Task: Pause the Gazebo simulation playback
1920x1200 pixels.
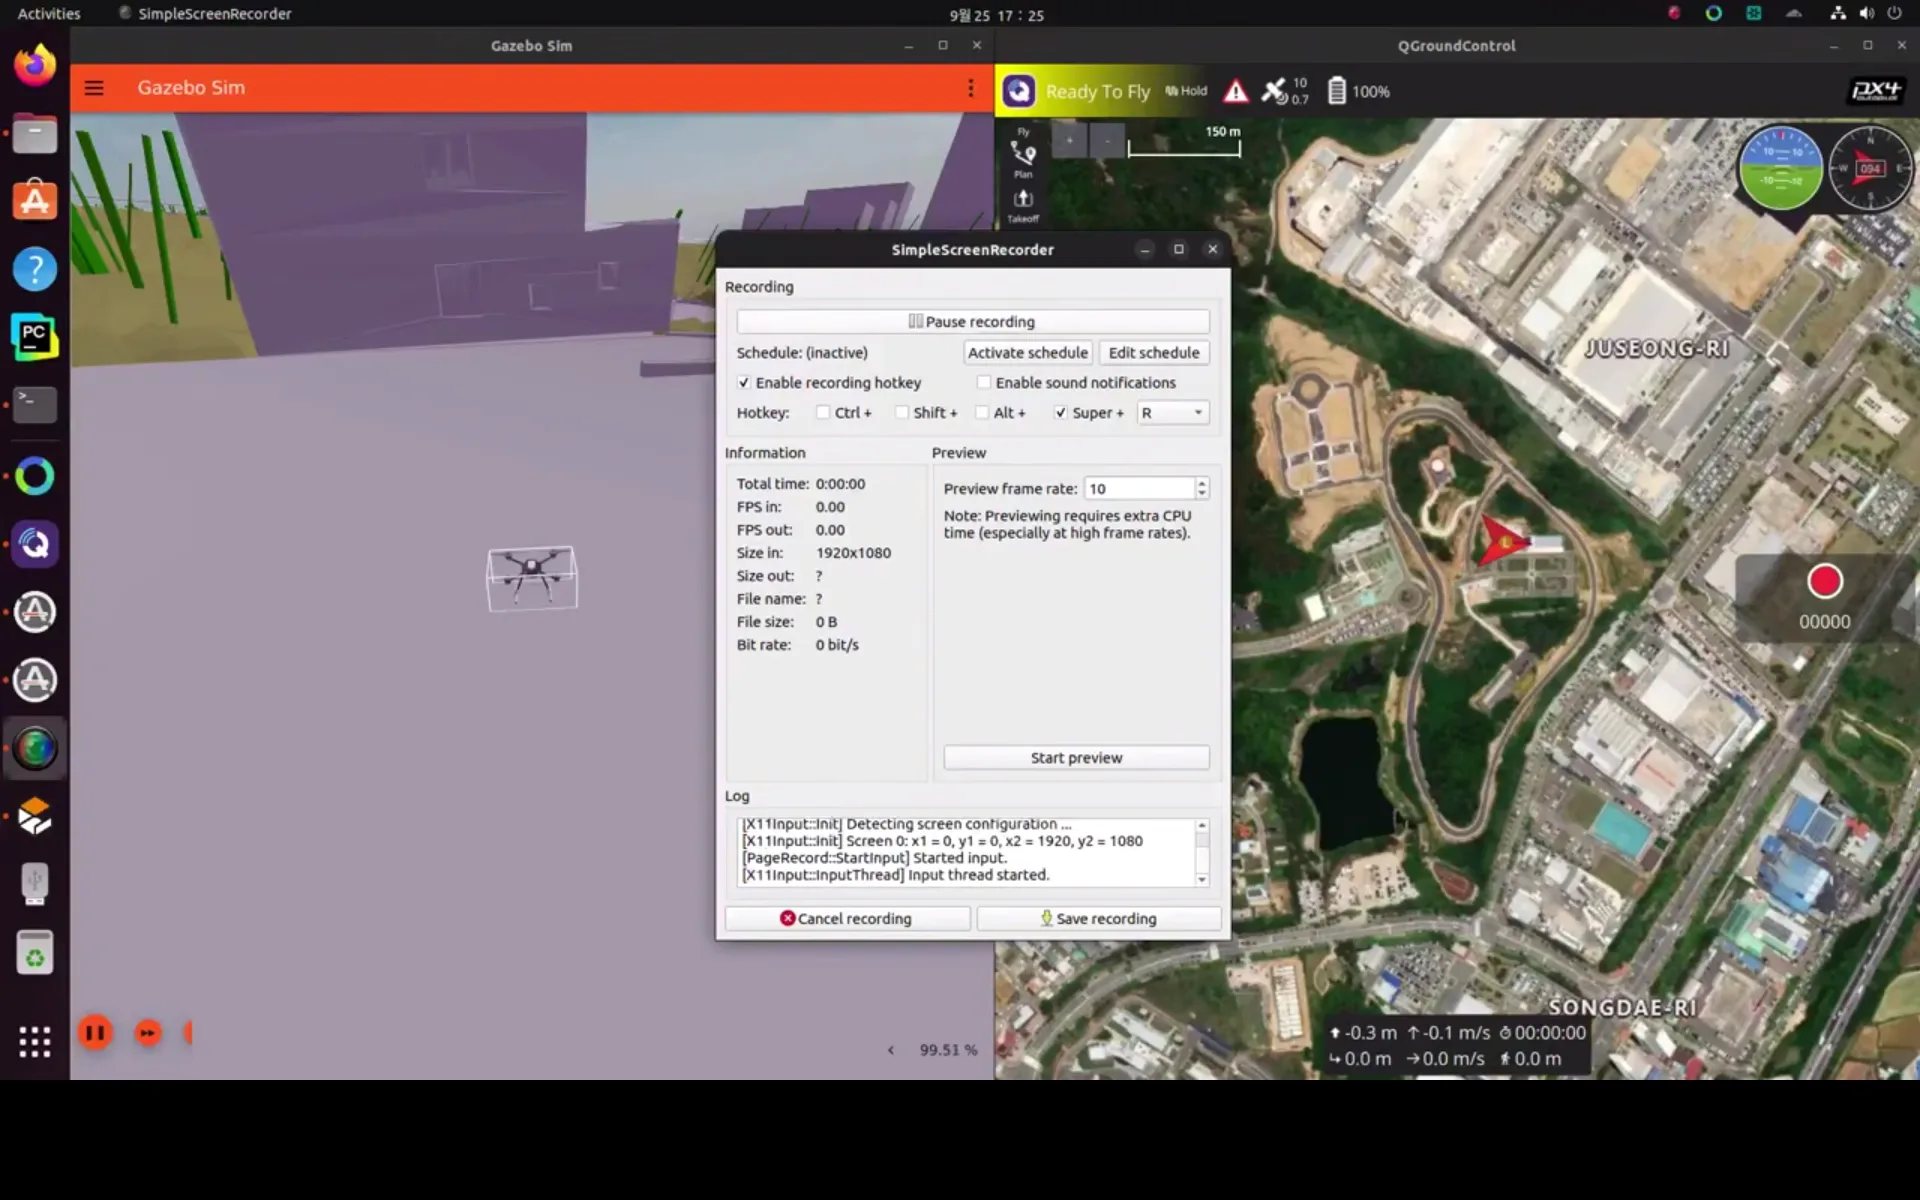Action: 95,1032
